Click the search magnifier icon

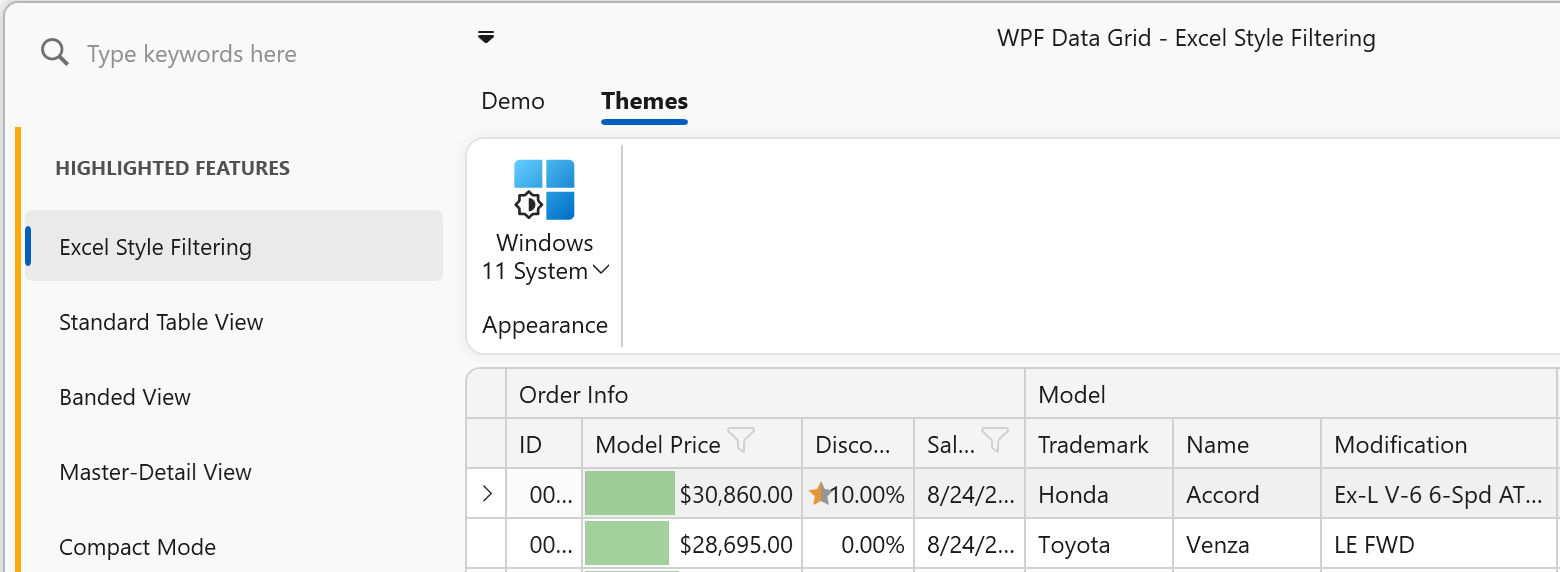(x=55, y=52)
